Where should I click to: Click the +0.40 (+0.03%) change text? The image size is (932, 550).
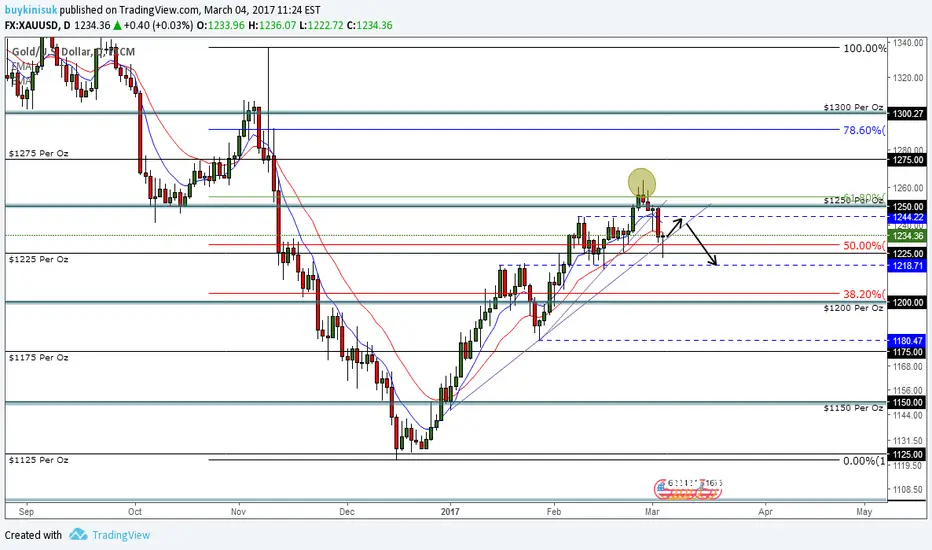click(x=158, y=26)
